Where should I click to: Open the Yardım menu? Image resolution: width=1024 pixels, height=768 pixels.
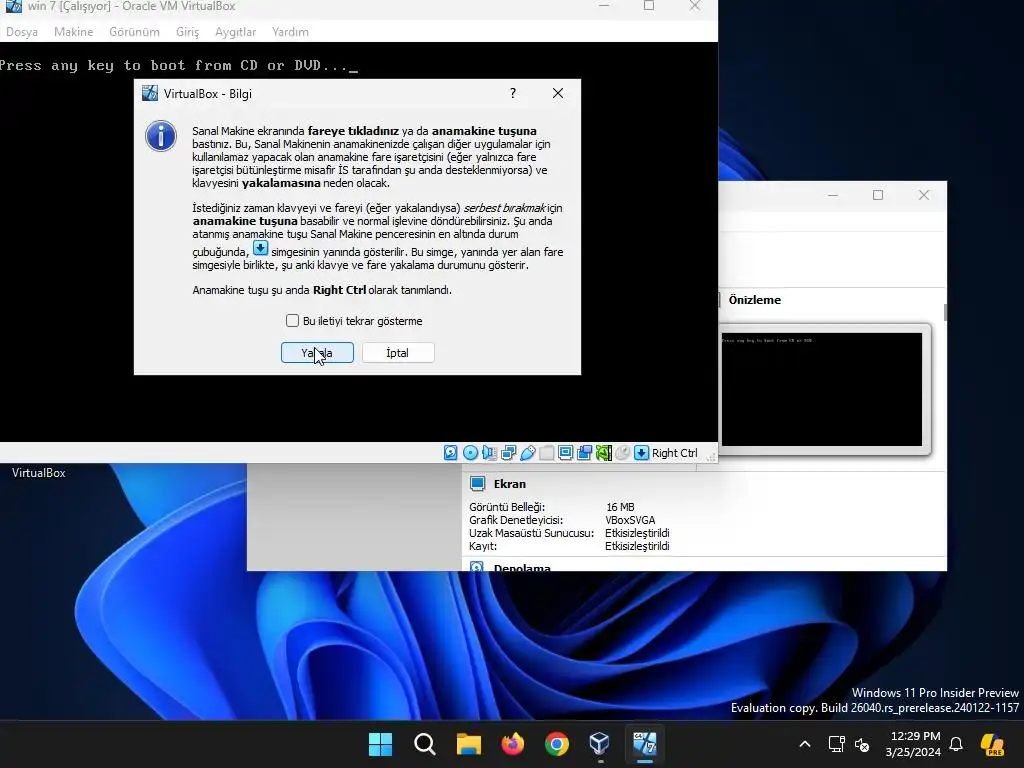[290, 32]
